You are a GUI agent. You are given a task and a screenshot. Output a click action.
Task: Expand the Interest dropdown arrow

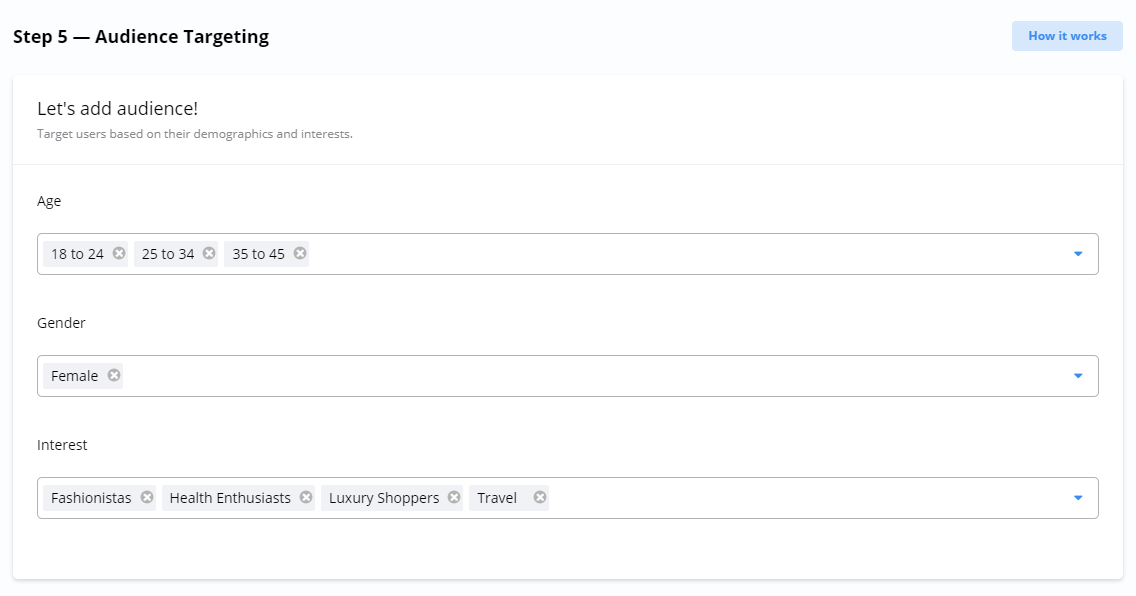coord(1078,498)
